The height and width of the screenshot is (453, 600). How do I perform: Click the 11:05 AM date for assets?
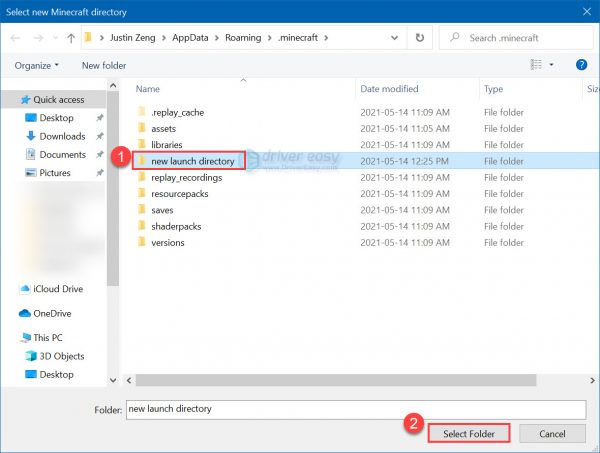405,129
